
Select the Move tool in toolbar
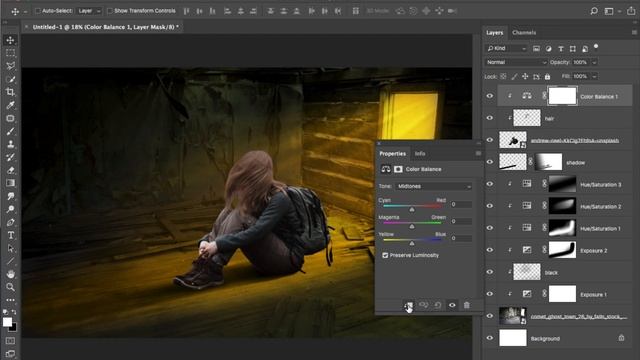tap(11, 40)
